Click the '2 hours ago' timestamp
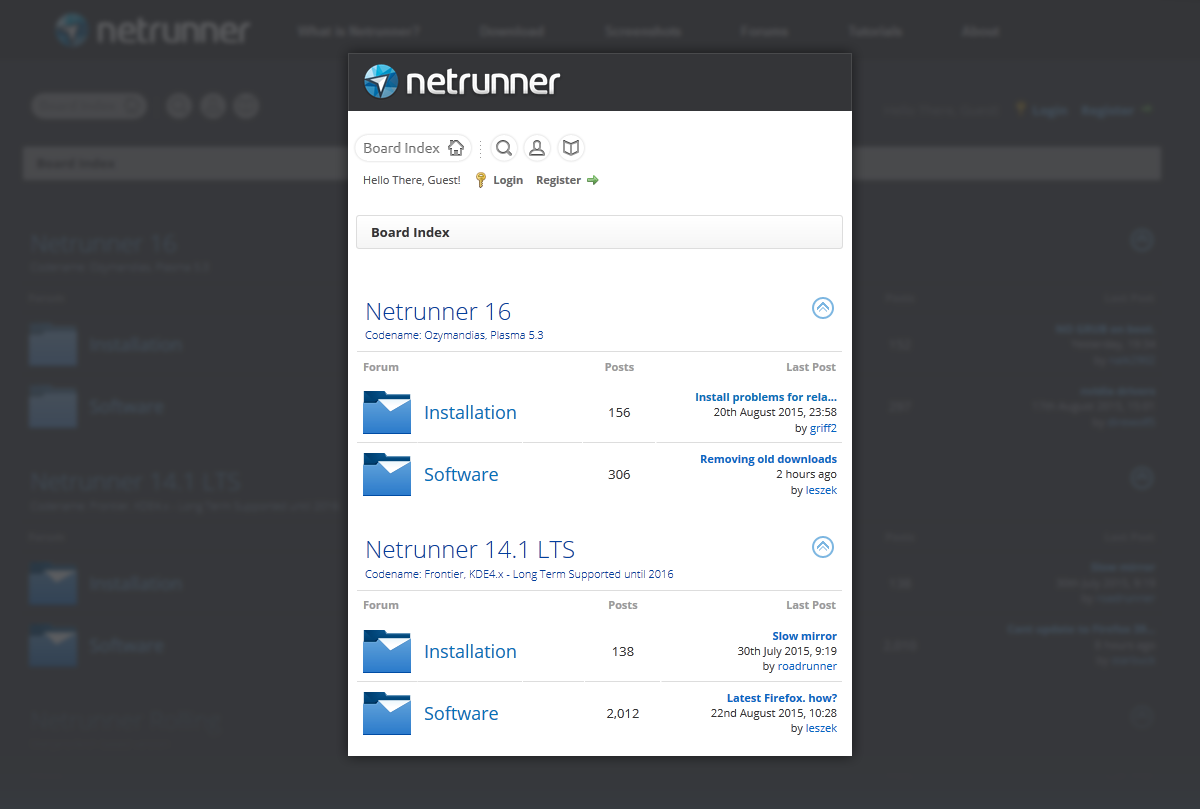The width and height of the screenshot is (1200, 809). tap(807, 474)
